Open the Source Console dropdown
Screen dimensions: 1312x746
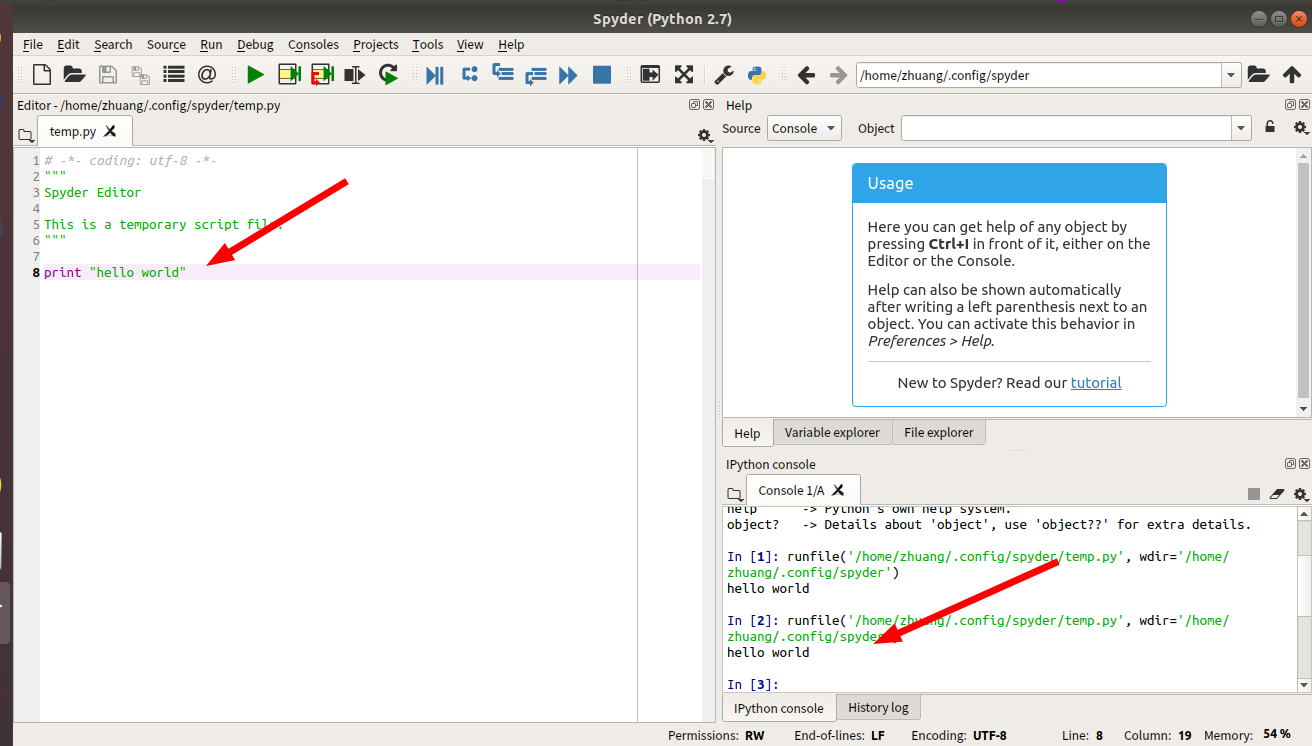pos(804,128)
